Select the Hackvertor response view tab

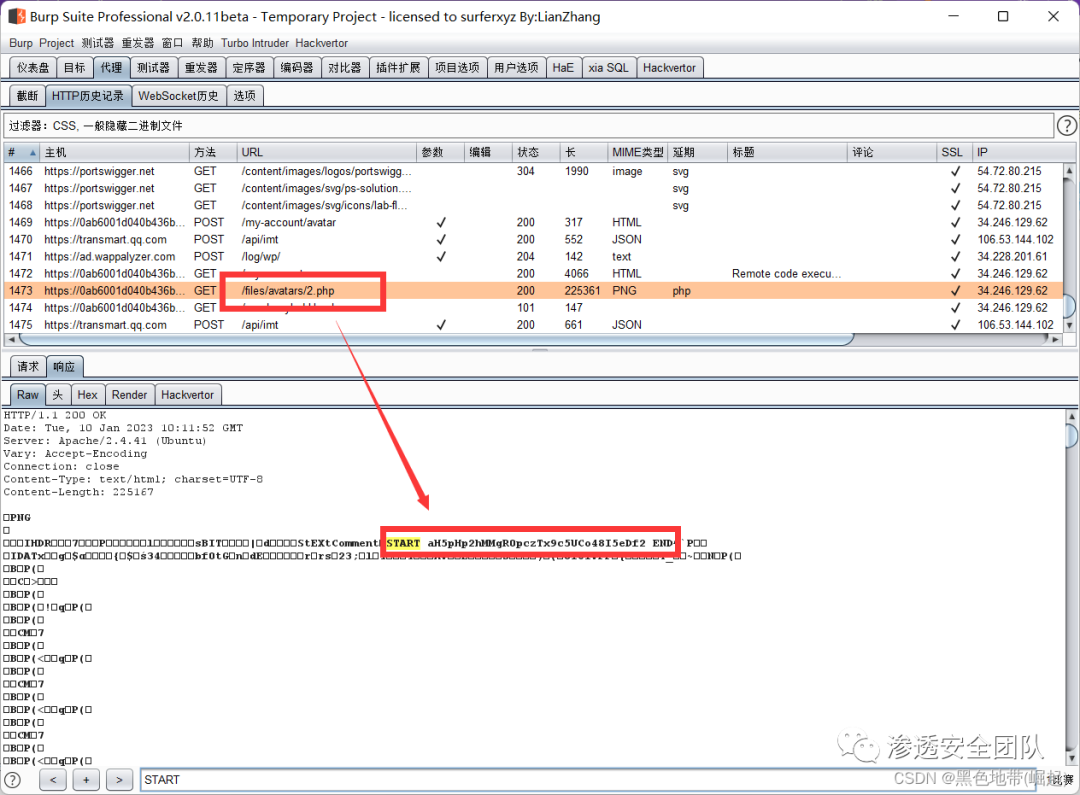[187, 395]
